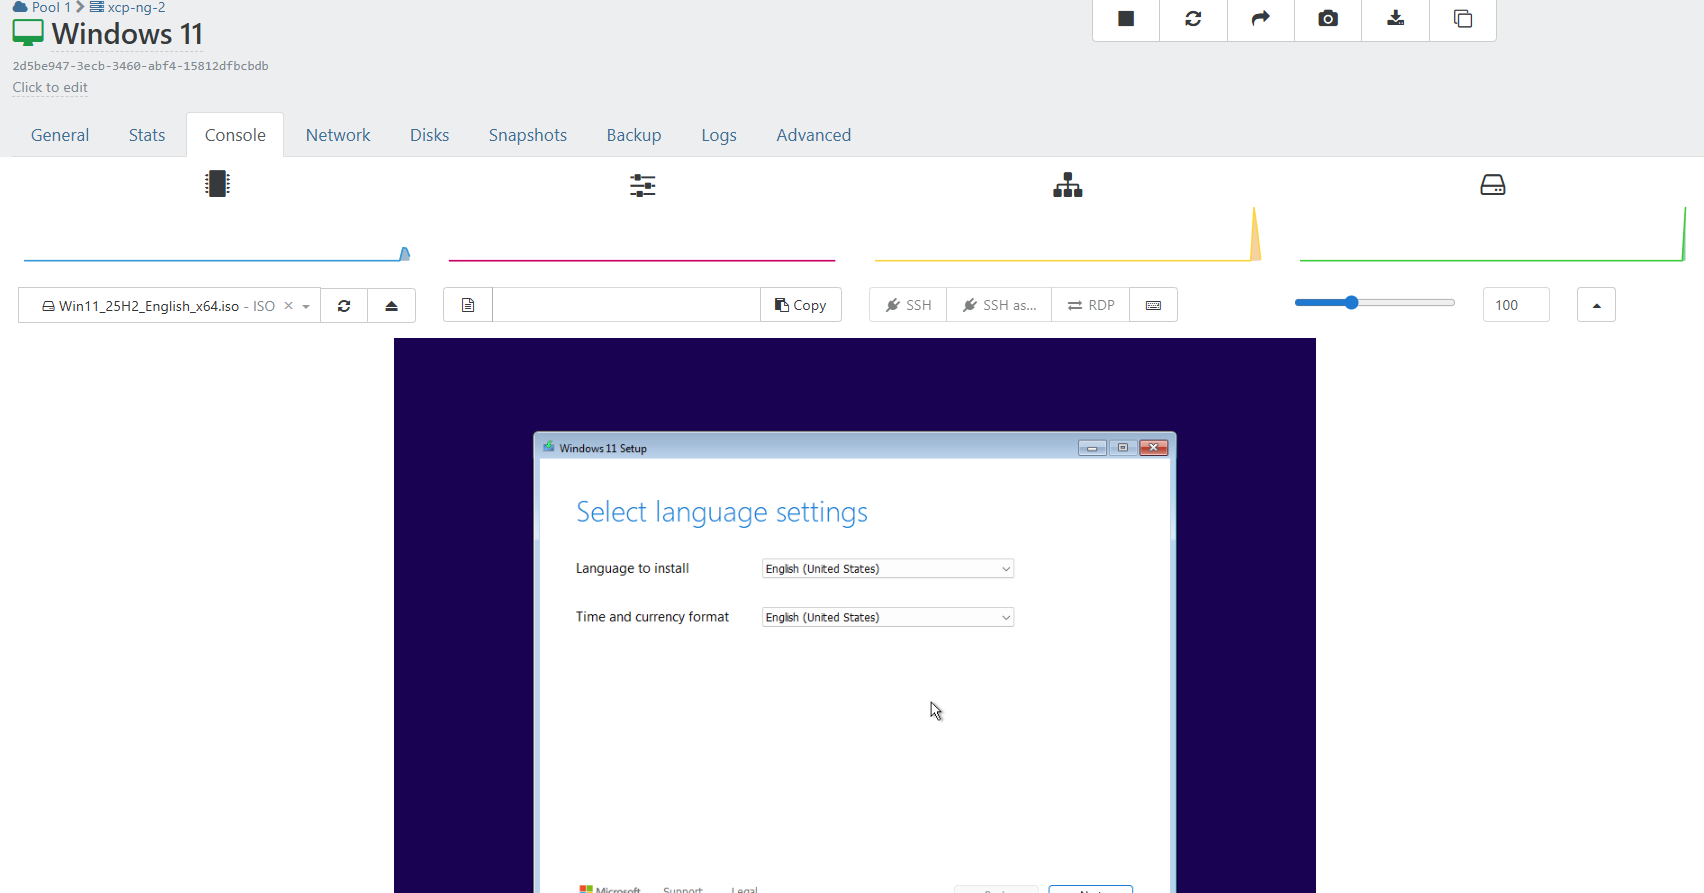Screen dimensions: 1704x893
Task: Click the clipboard document icon
Action: 468,305
